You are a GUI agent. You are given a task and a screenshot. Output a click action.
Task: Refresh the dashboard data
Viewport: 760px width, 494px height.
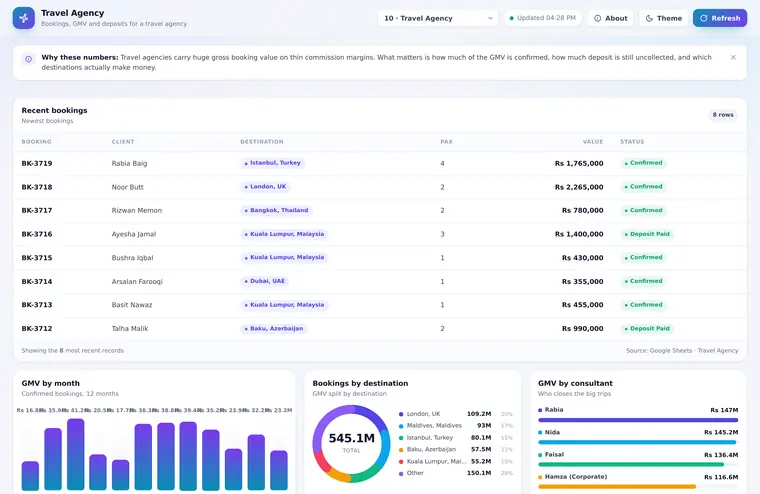[x=720, y=18]
